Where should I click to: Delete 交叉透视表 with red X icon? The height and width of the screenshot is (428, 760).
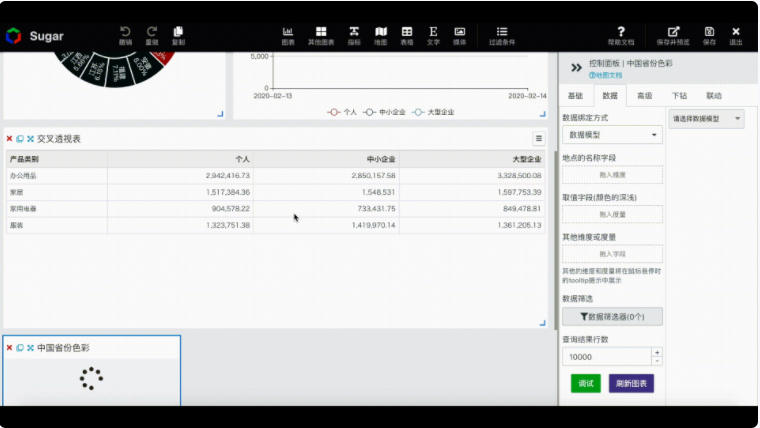tap(9, 139)
